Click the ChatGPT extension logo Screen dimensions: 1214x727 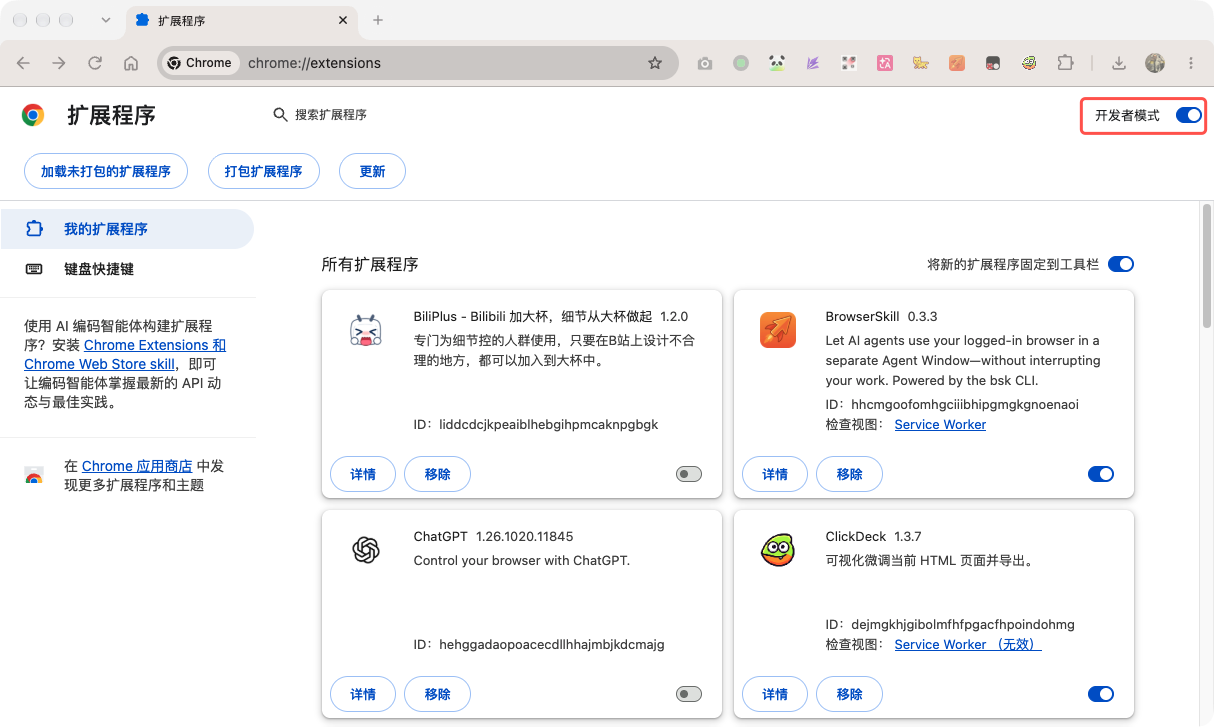pyautogui.click(x=366, y=549)
